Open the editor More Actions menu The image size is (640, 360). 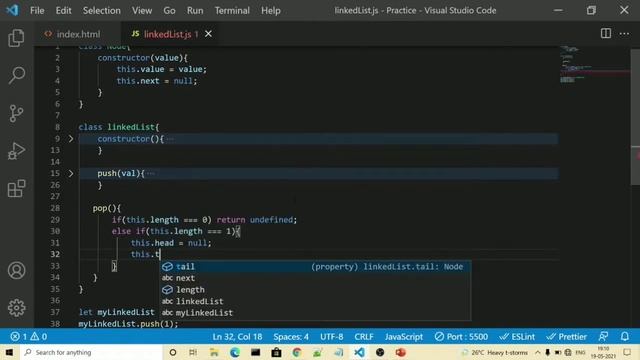pos(624,33)
